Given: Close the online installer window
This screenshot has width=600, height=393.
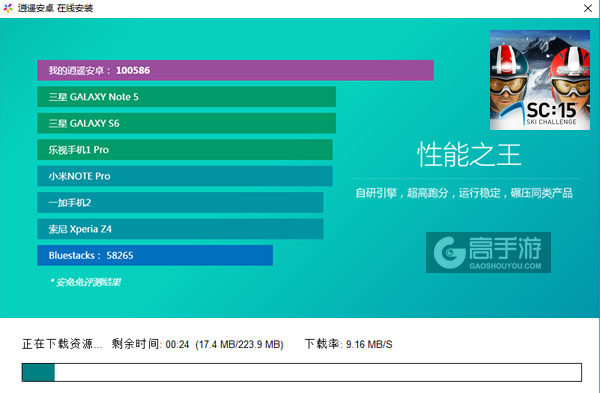Looking at the screenshot, I should pyautogui.click(x=588, y=8).
